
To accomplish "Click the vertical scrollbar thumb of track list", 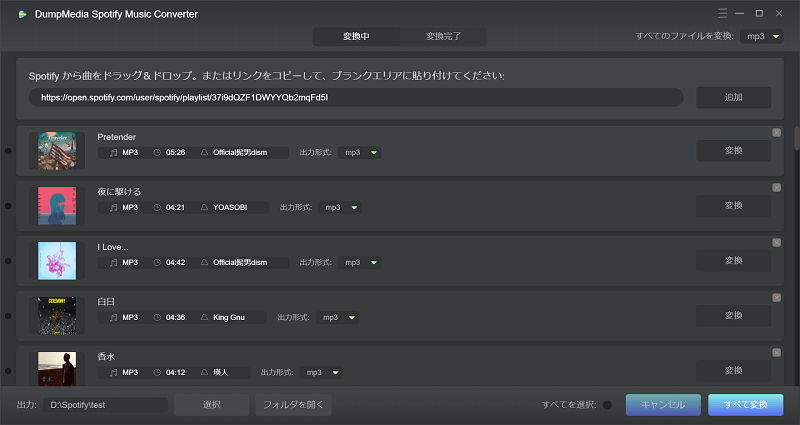I will 796,138.
